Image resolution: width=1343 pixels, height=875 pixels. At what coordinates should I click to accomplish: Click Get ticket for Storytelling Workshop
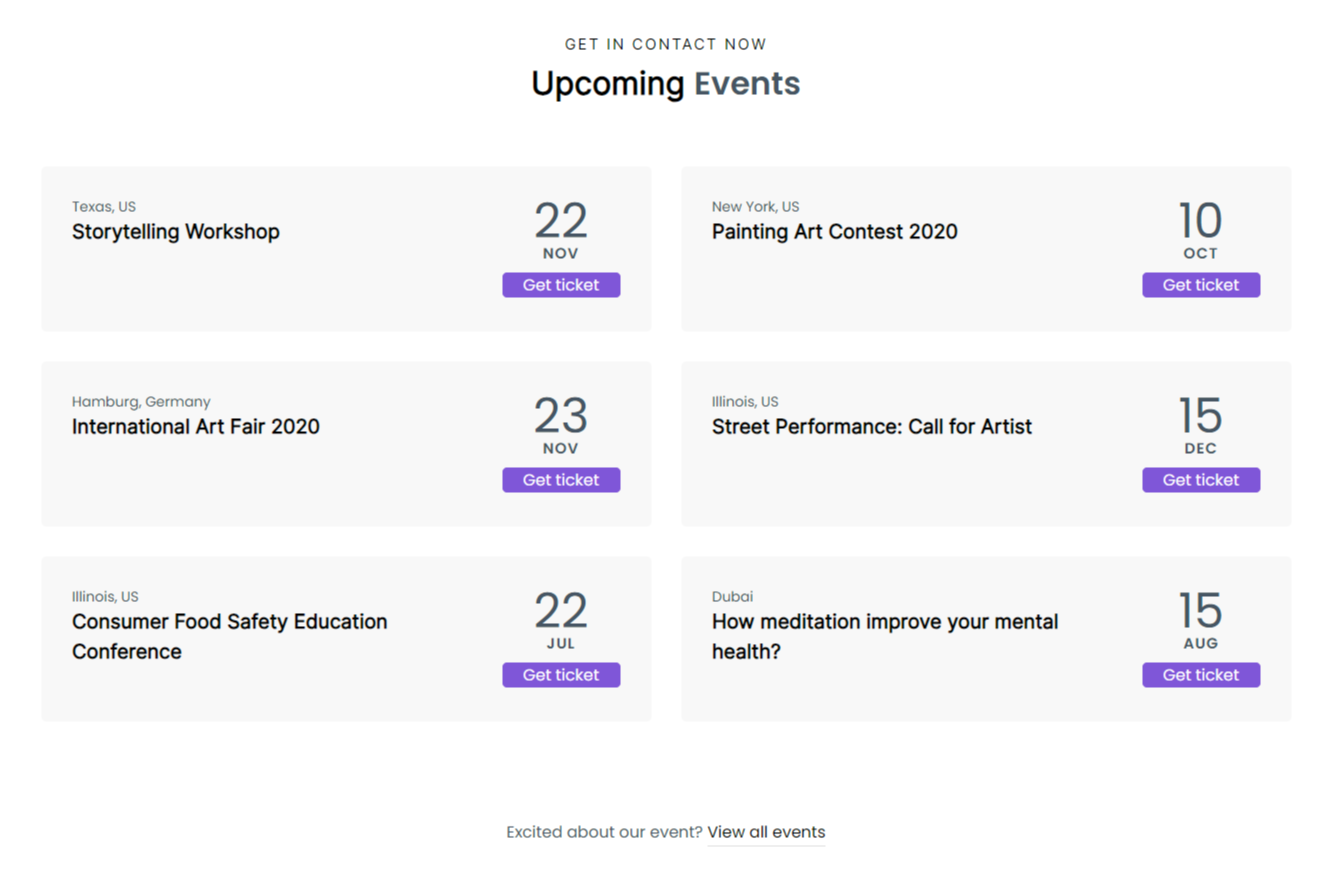[x=561, y=284]
